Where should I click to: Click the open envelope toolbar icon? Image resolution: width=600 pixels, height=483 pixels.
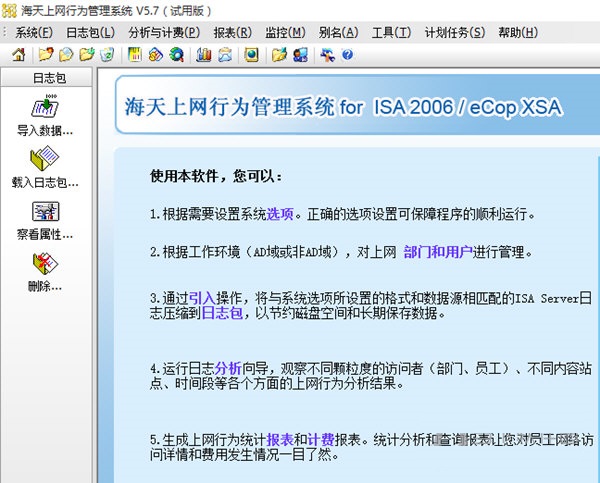(225, 55)
